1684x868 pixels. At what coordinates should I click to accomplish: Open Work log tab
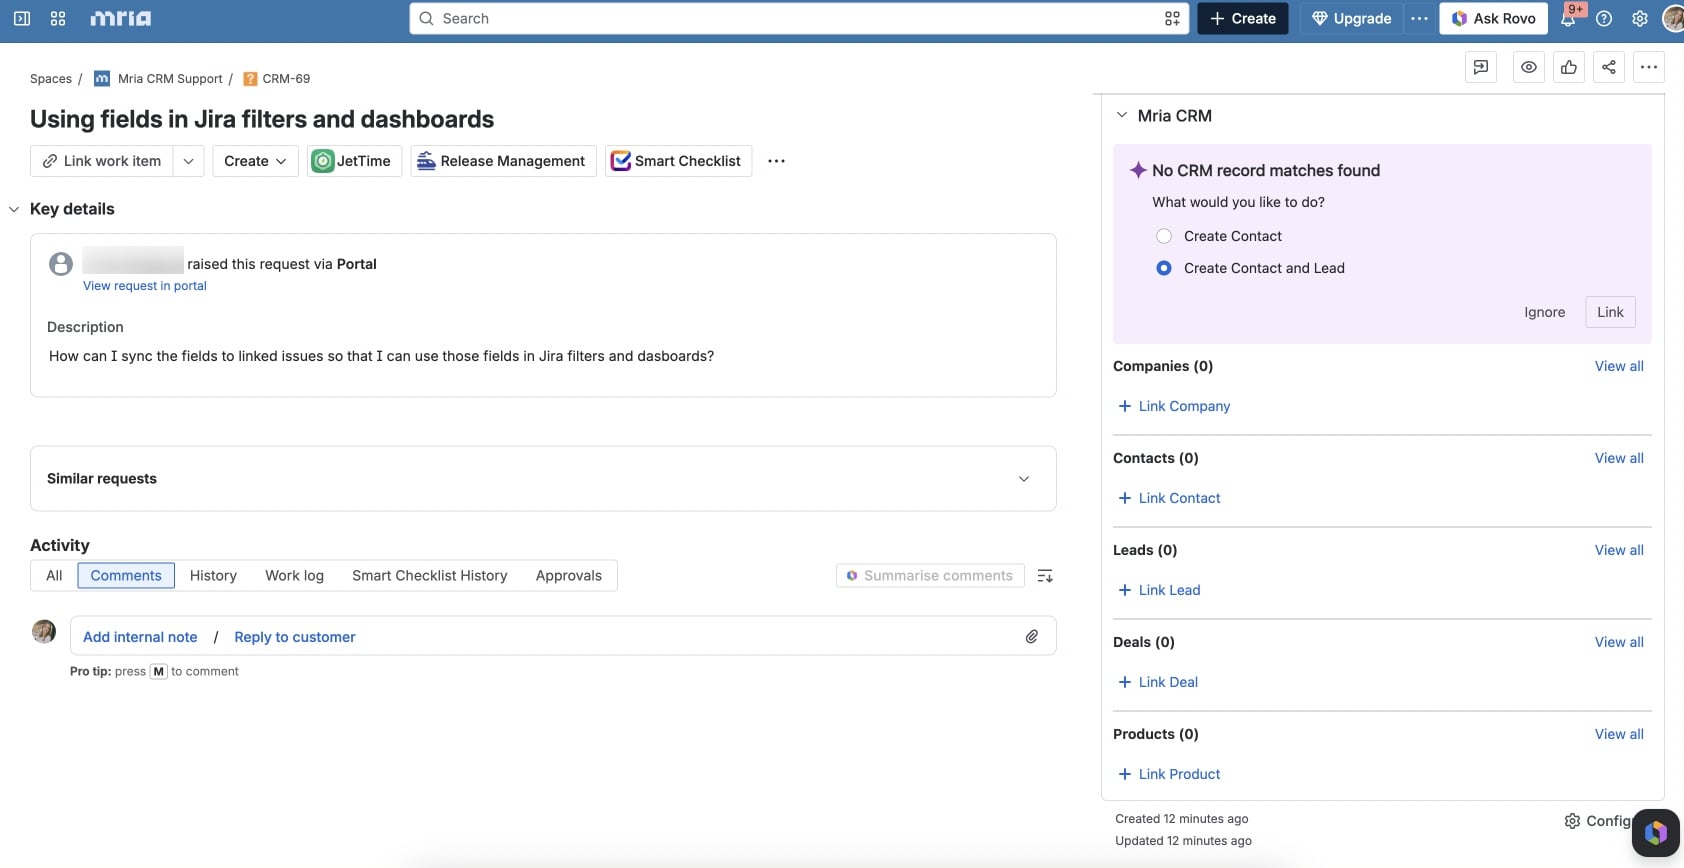click(x=294, y=576)
